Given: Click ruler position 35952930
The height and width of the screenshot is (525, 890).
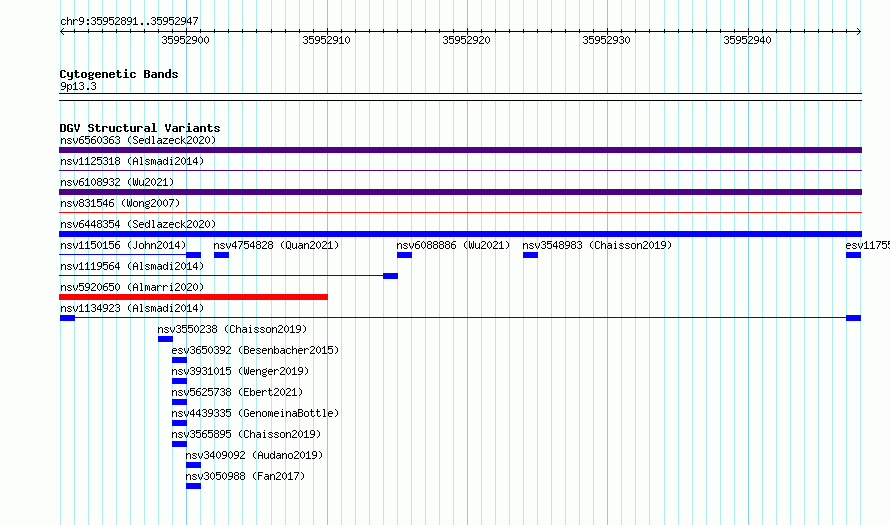Looking at the screenshot, I should point(607,40).
